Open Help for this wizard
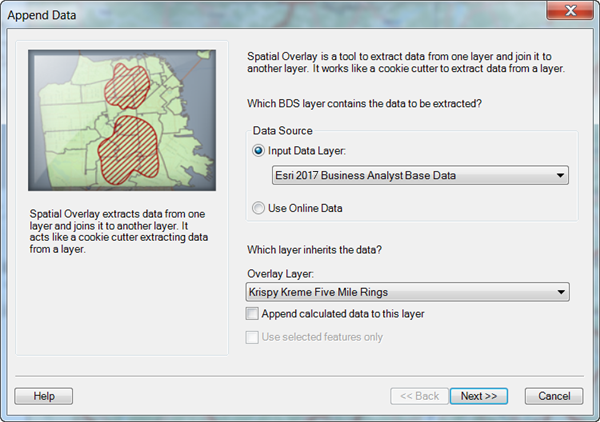Viewport: 600px width, 422px height. tap(44, 395)
